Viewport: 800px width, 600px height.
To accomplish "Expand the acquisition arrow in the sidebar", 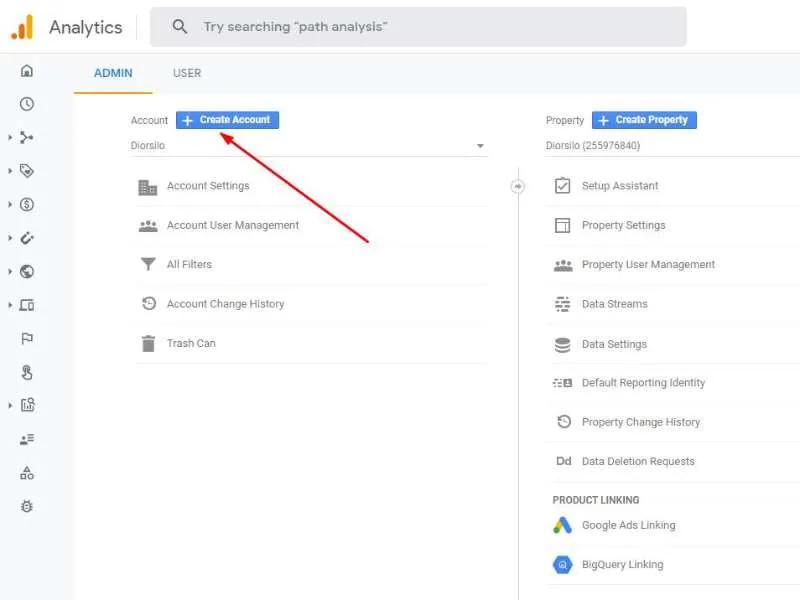I will coord(8,137).
